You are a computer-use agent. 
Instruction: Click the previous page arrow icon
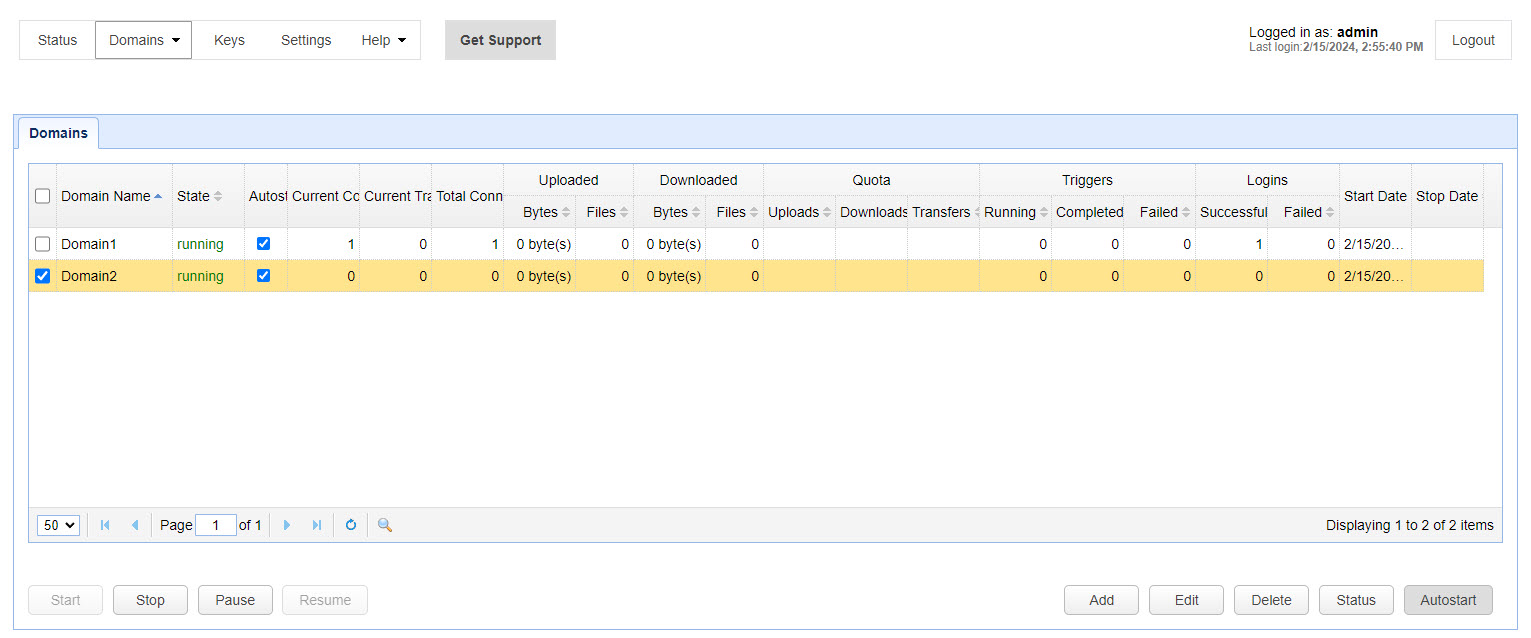pos(135,524)
